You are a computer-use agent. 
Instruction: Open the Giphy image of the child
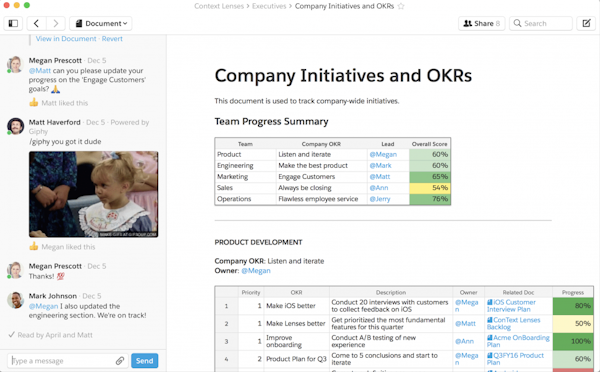[93, 194]
